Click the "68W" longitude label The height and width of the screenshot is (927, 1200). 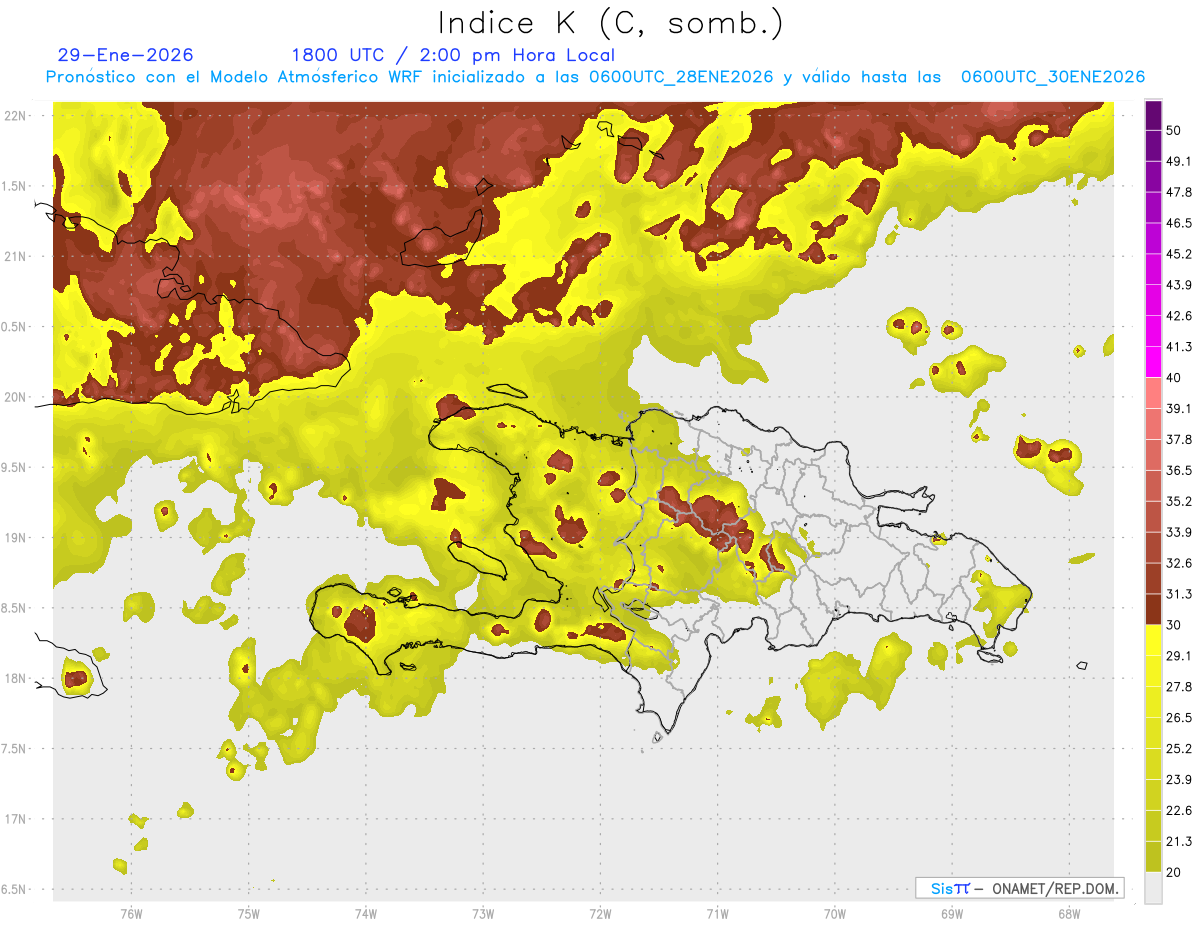coord(1068,913)
